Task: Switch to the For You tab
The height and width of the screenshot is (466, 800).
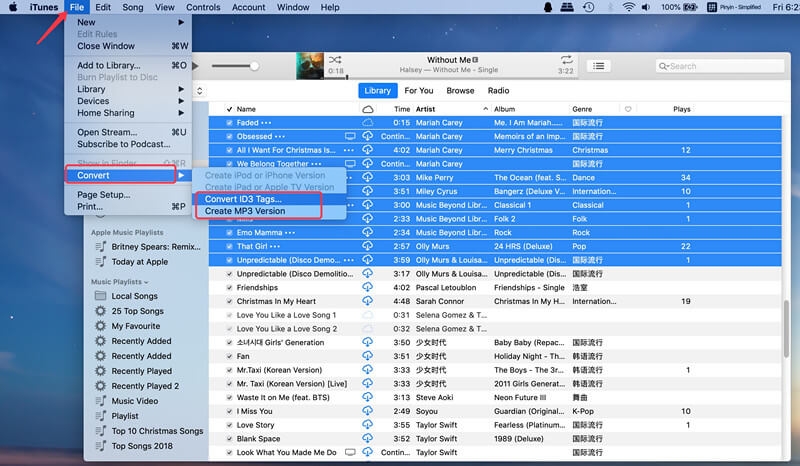Action: (418, 90)
